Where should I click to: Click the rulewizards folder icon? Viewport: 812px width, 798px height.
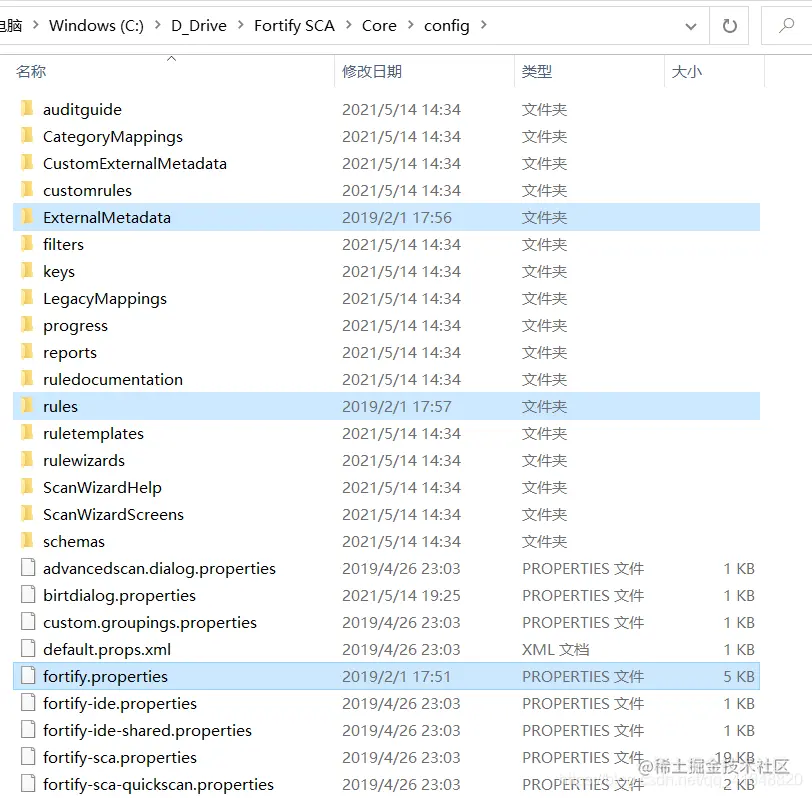pos(27,459)
